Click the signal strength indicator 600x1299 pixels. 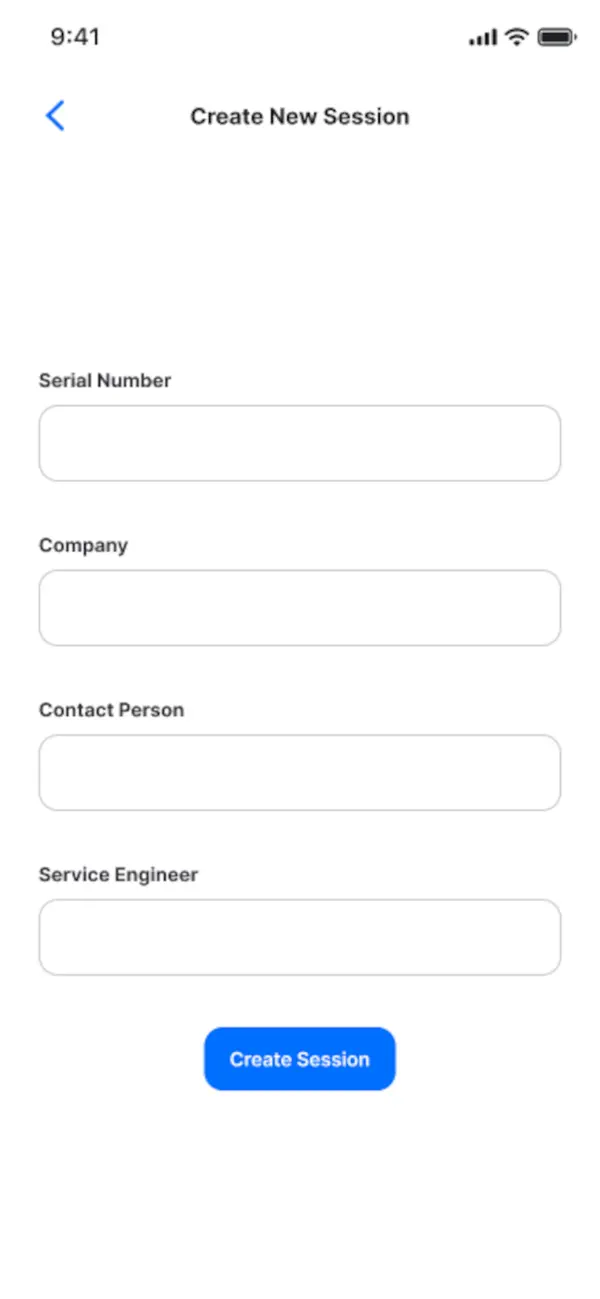click(483, 37)
